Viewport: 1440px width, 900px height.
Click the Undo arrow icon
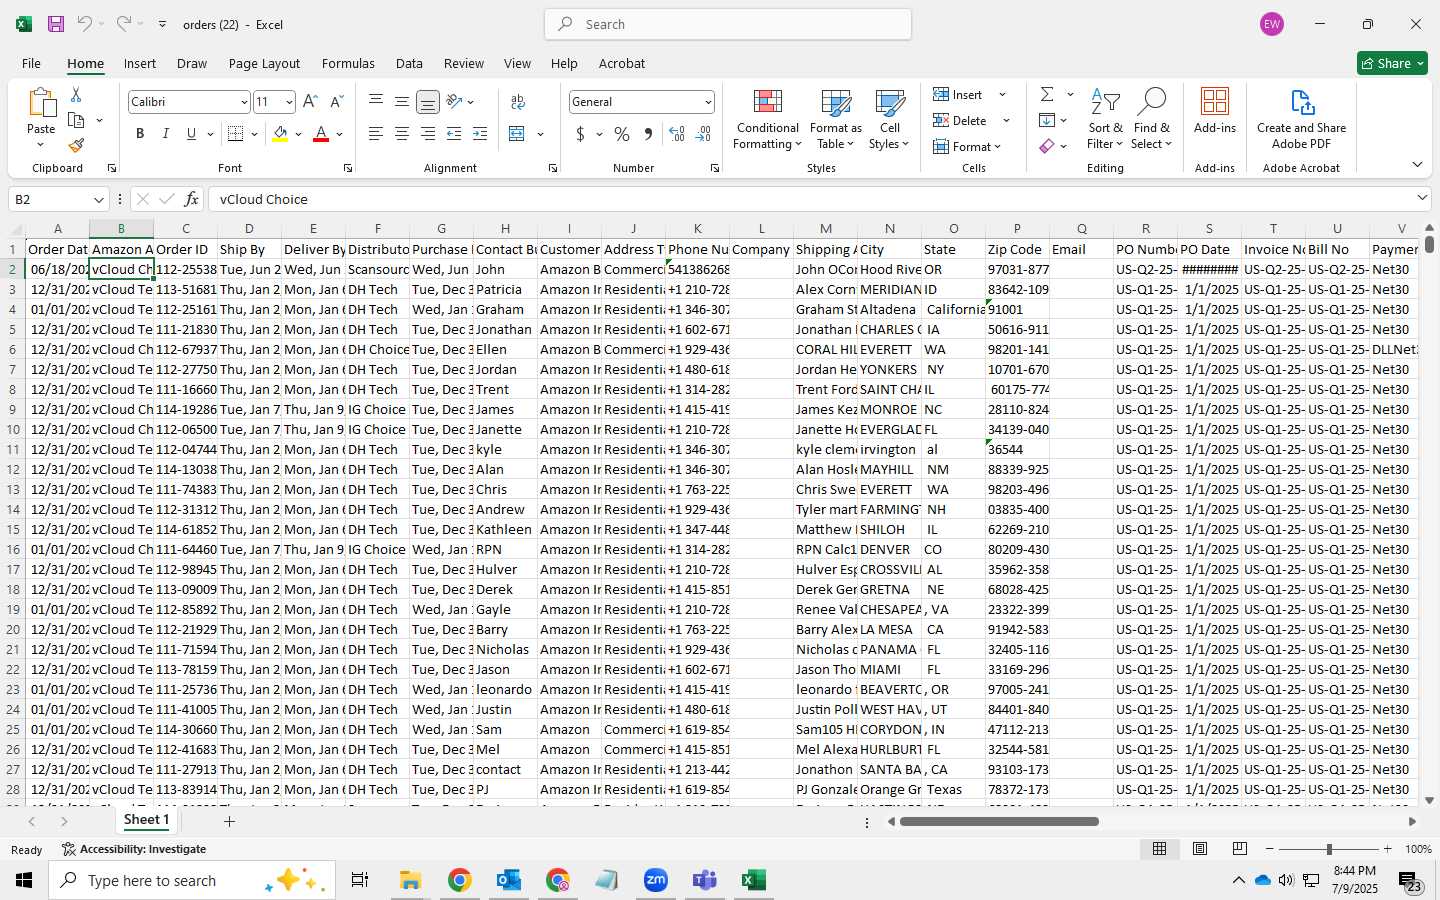84,24
